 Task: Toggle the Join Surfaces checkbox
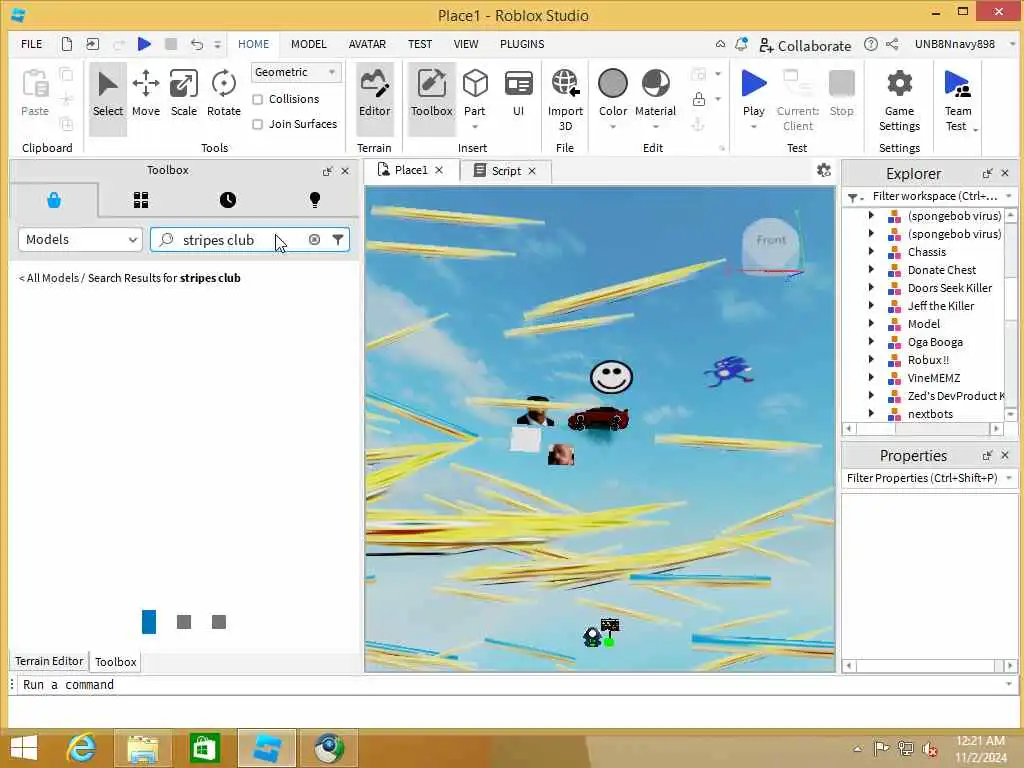pyautogui.click(x=257, y=124)
